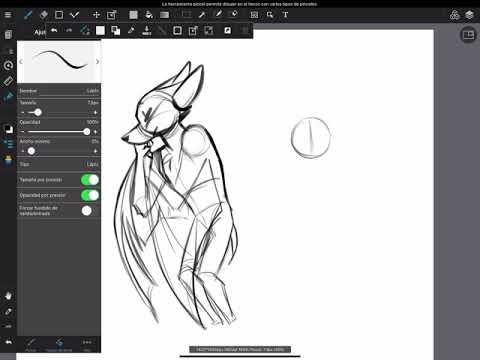The width and height of the screenshot is (480, 360).
Task: Toggle brush-eraser switch in shortcut bar
Action: [85, 31]
